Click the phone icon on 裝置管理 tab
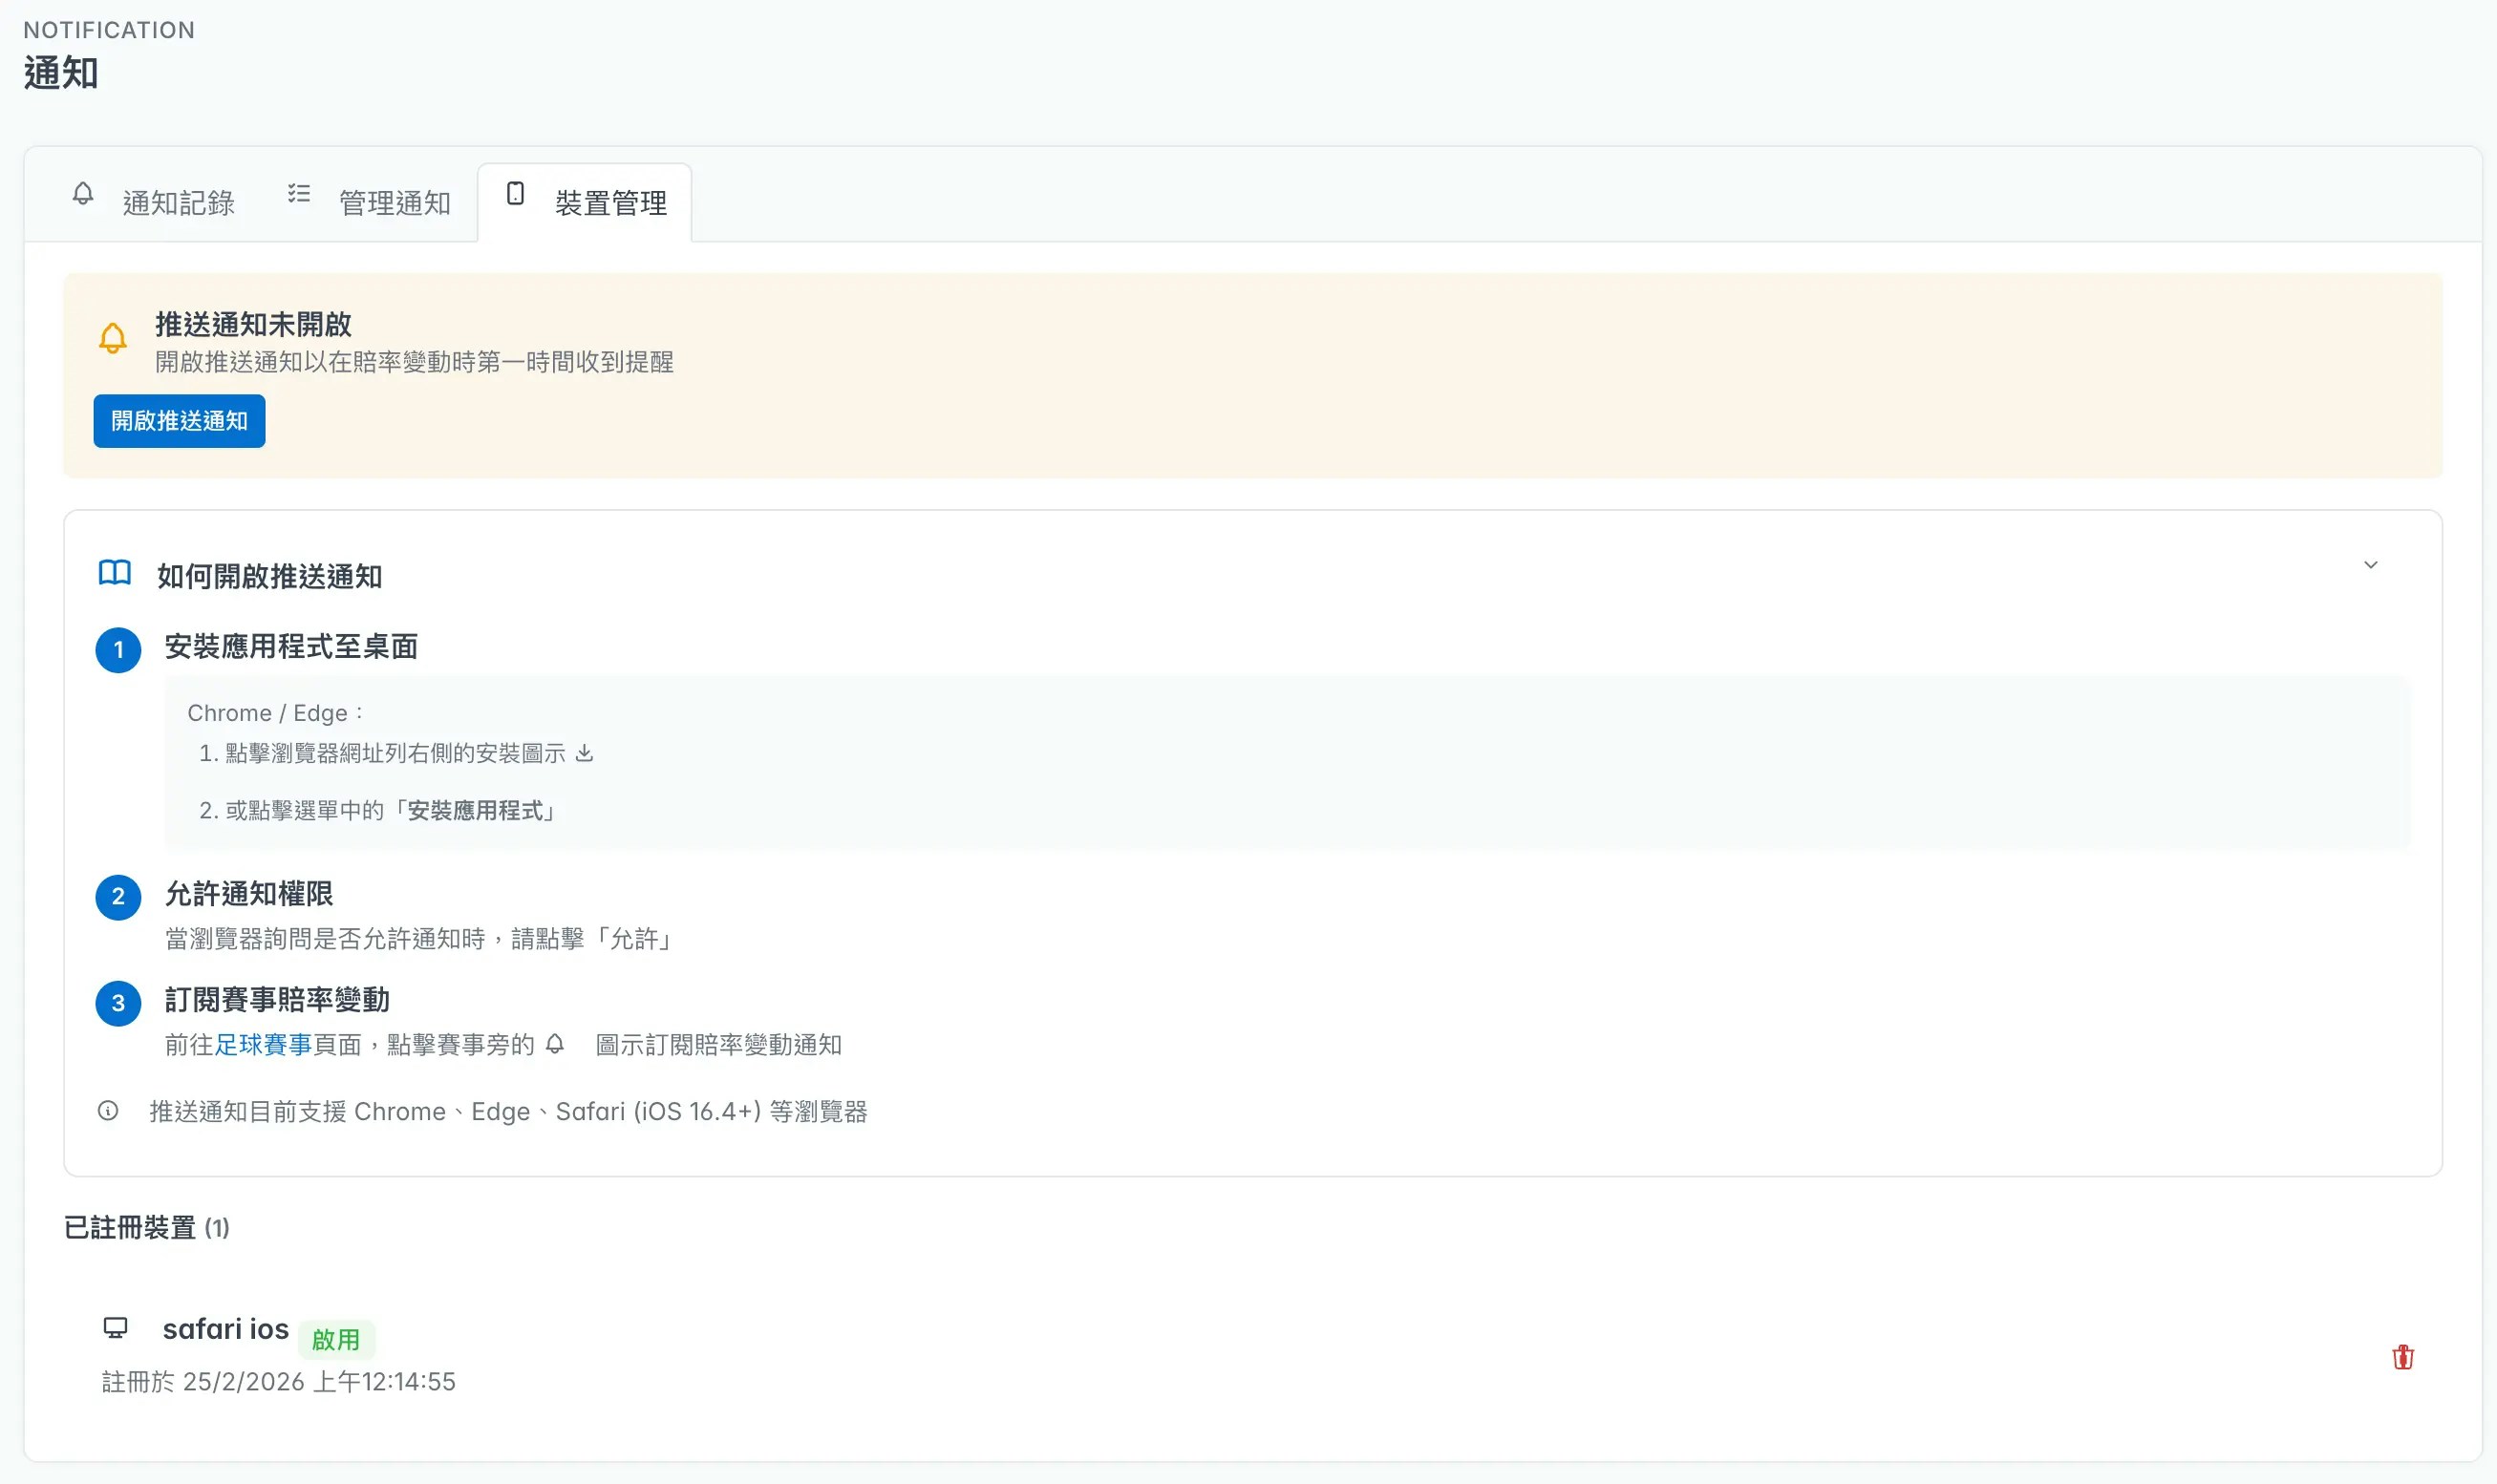The image size is (2497, 1484). click(x=515, y=193)
